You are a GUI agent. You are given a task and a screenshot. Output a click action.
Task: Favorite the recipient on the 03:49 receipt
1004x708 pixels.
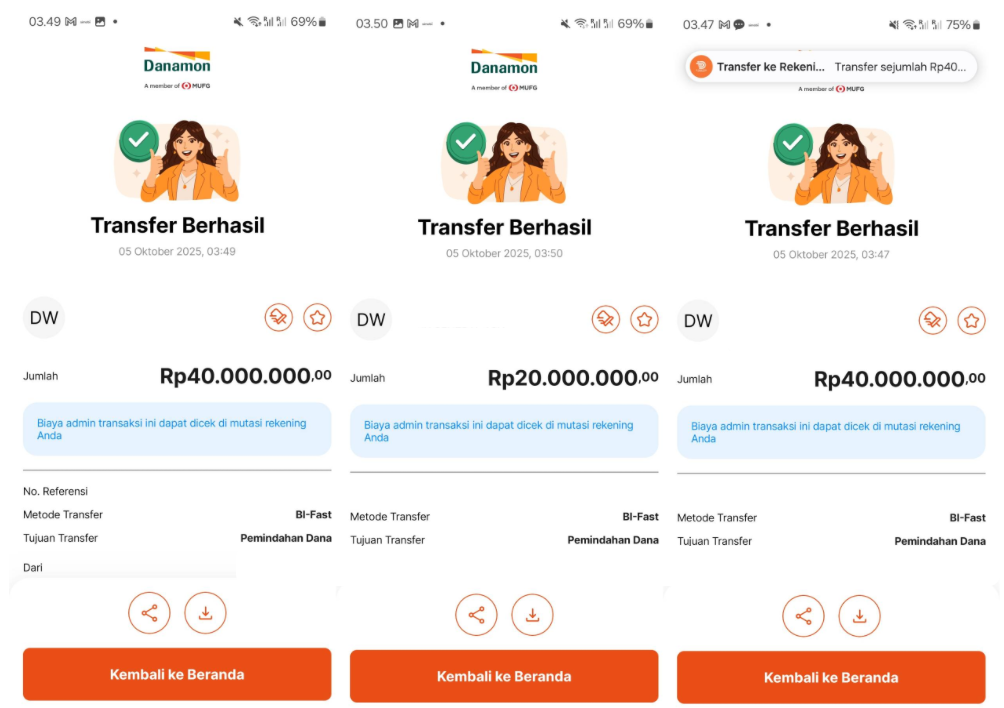317,318
